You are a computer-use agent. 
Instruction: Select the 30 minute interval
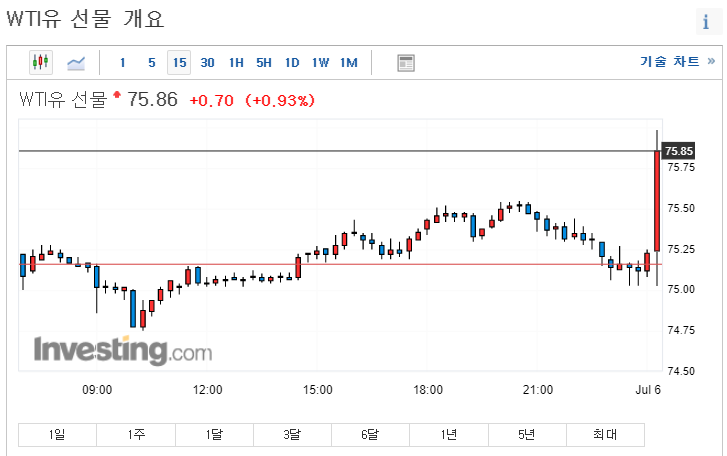tap(207, 63)
